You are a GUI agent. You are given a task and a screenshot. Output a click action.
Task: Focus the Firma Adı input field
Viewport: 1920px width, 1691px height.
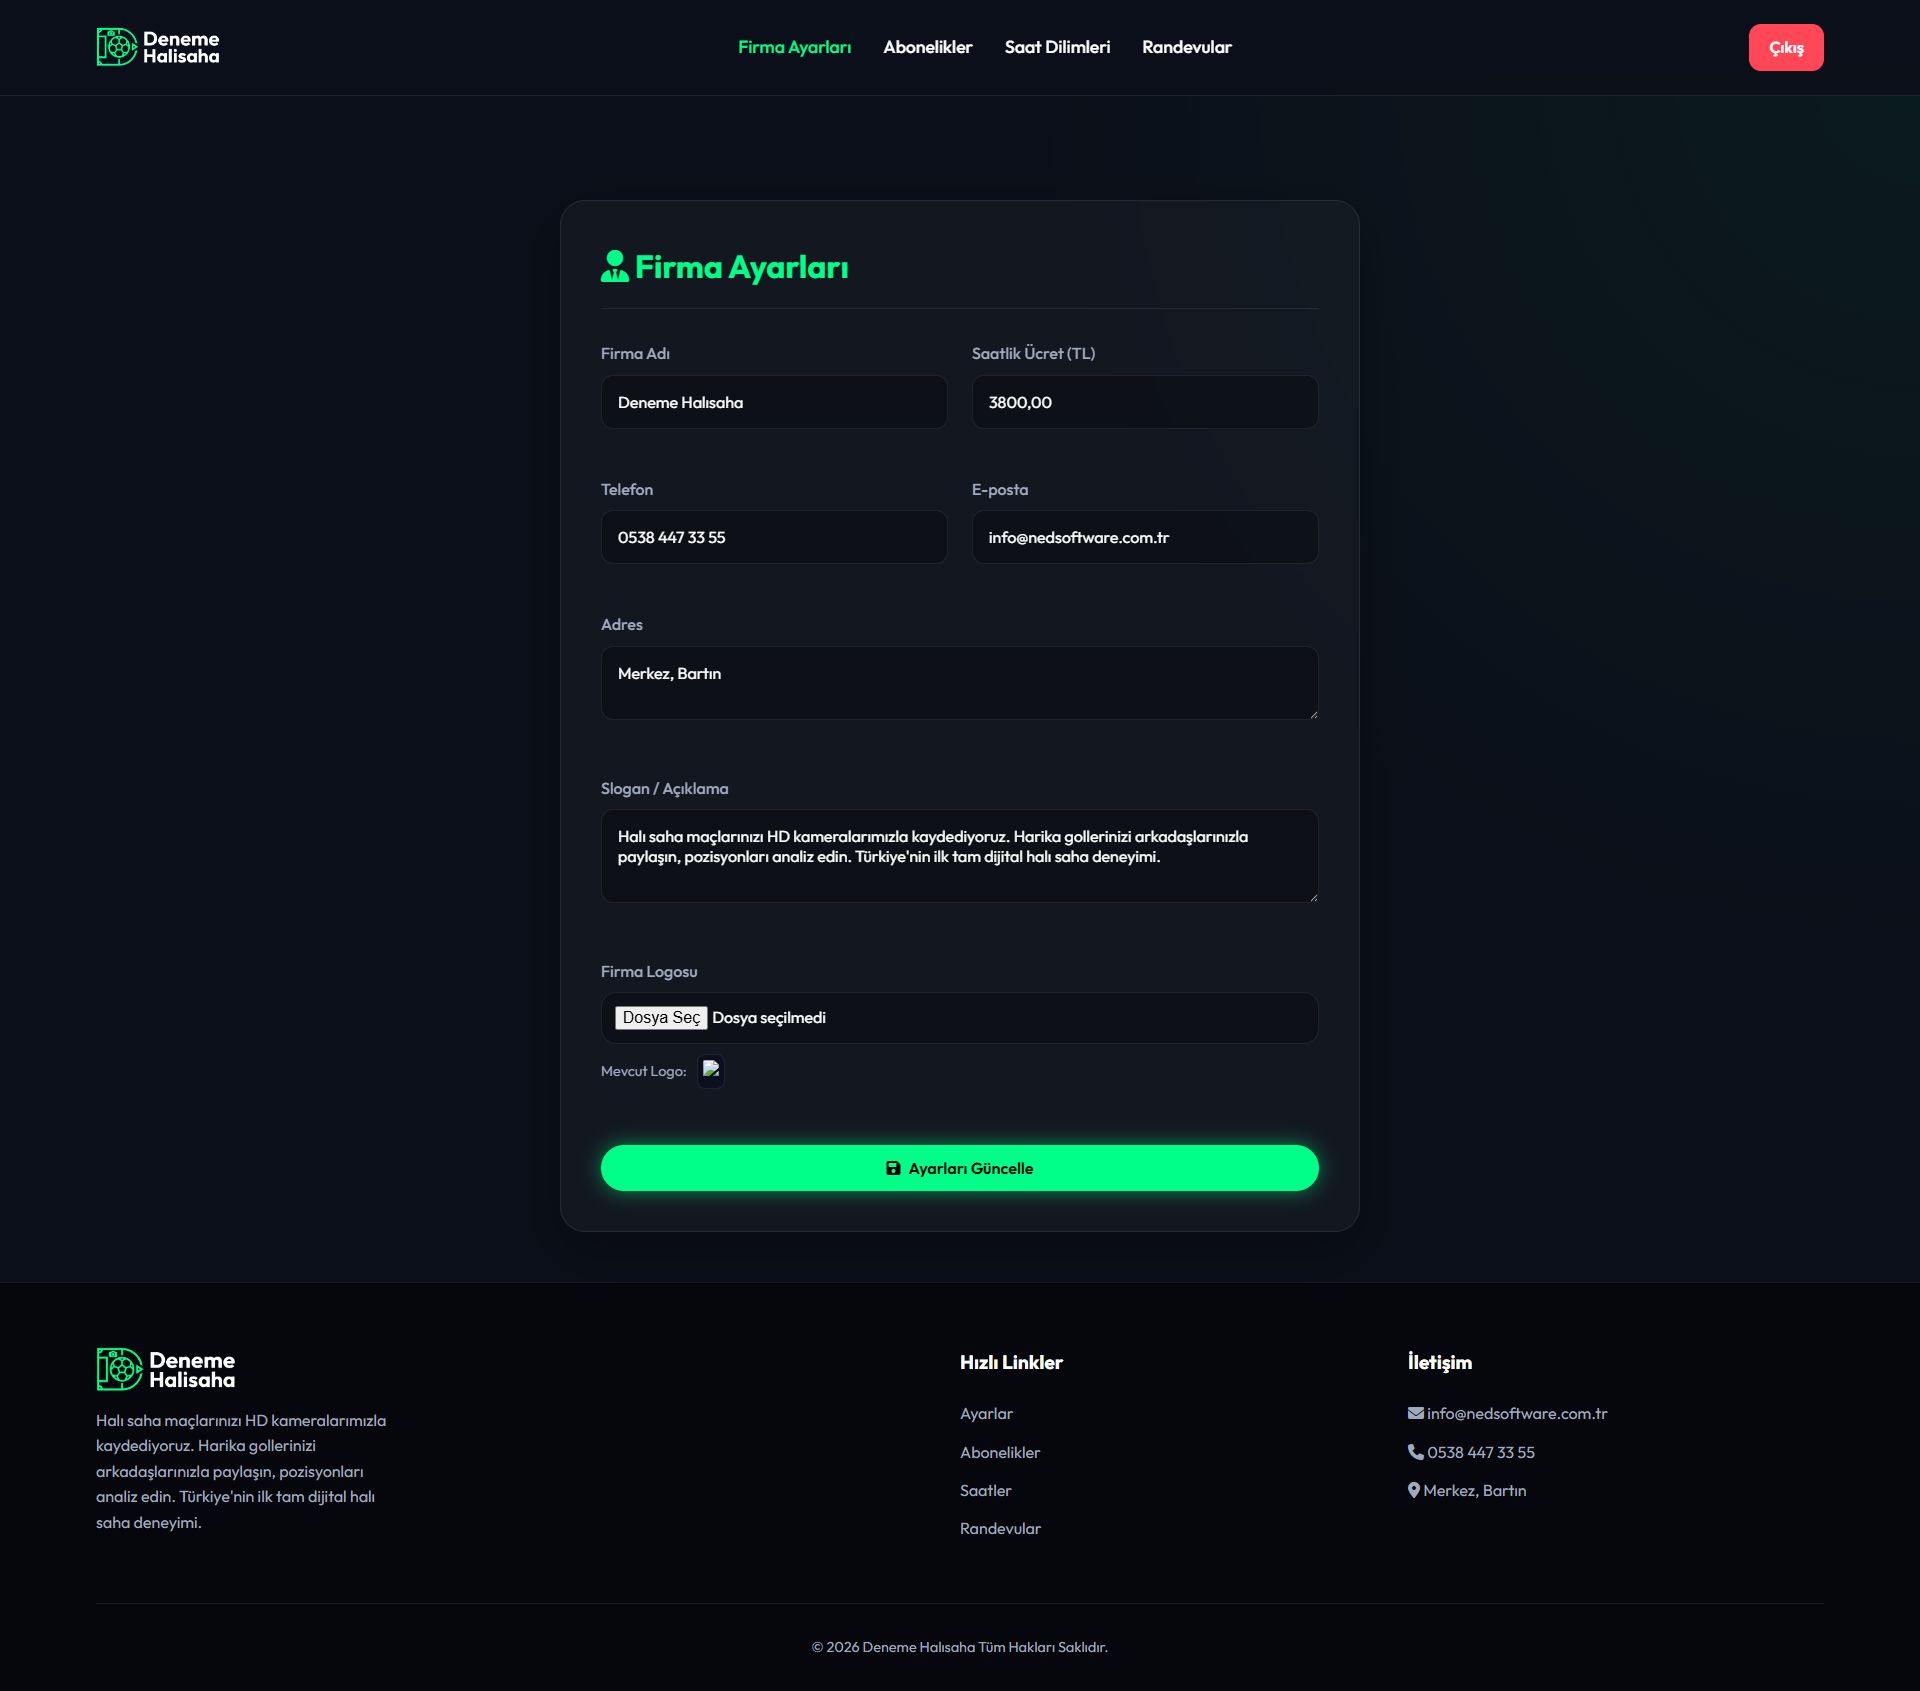[x=773, y=402]
